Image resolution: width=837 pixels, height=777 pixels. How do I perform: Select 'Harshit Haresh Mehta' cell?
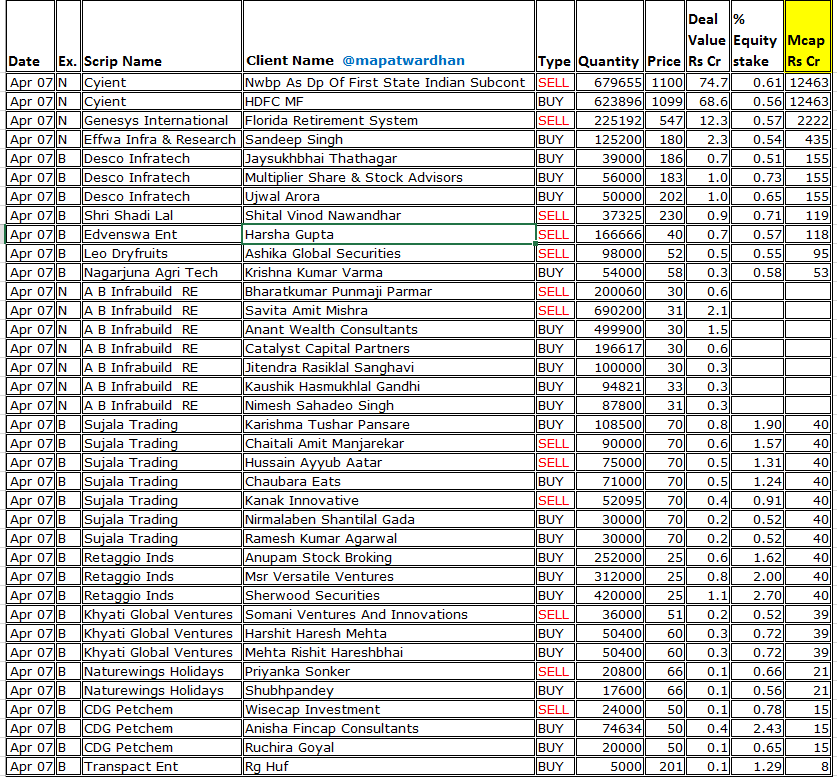click(389, 633)
